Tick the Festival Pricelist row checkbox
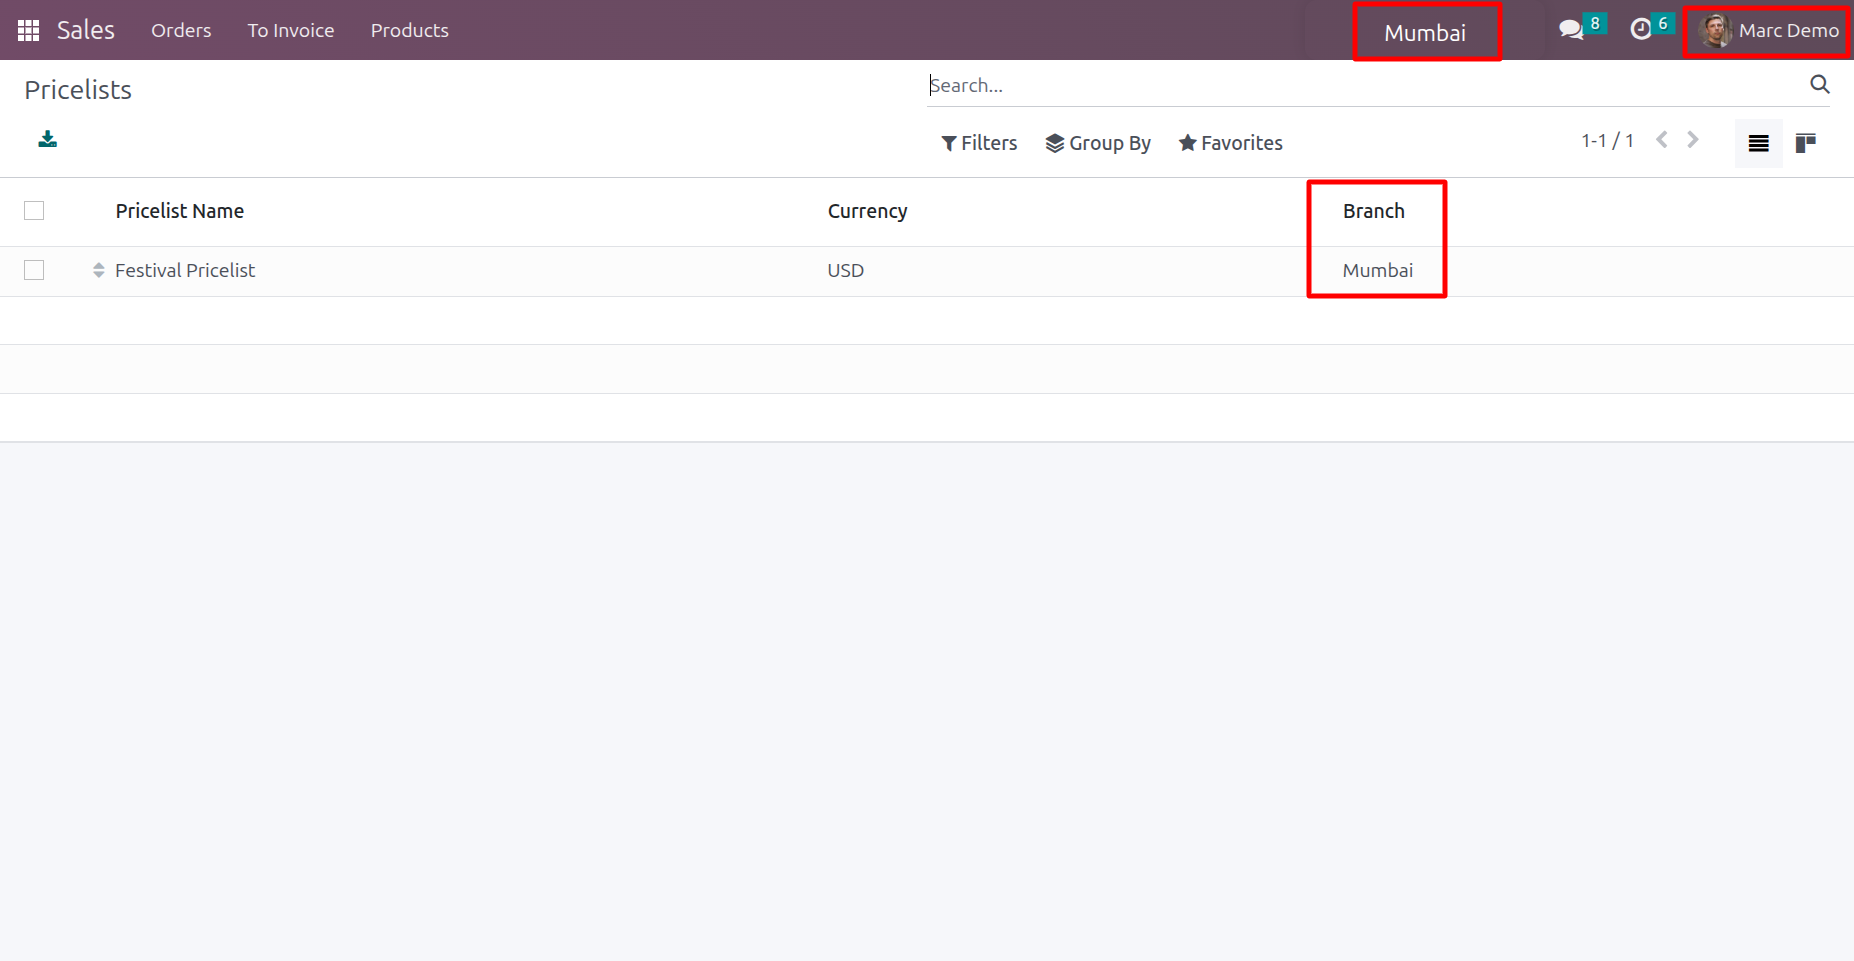1854x961 pixels. (x=34, y=270)
